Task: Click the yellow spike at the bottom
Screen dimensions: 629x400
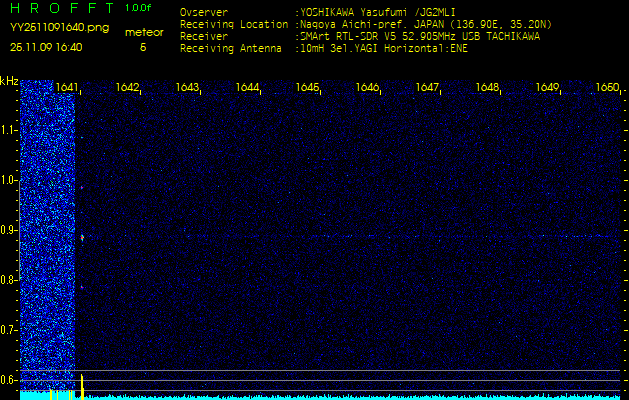Action: tap(81, 385)
